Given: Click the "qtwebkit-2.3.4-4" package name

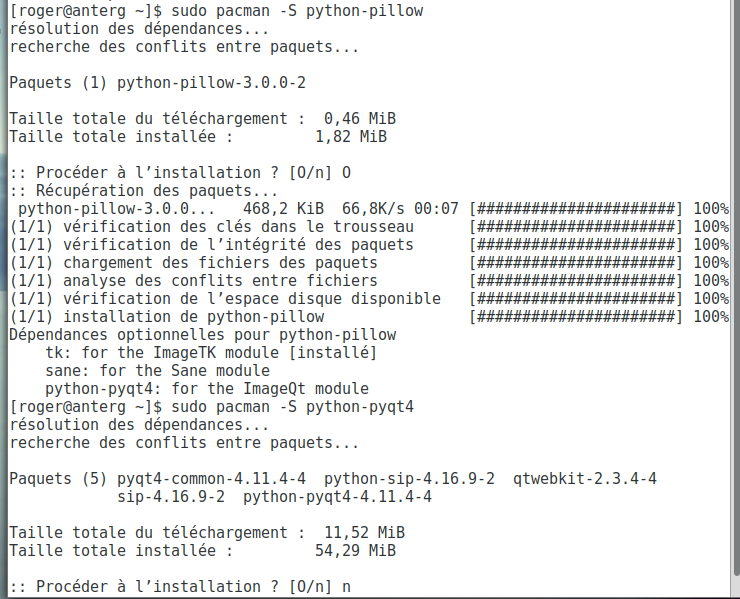Looking at the screenshot, I should tap(585, 479).
